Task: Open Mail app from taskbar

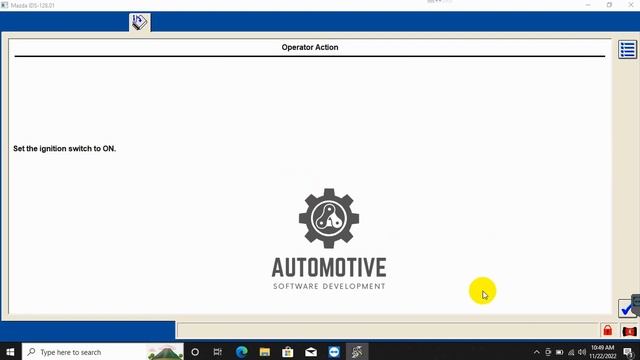Action: [x=311, y=352]
